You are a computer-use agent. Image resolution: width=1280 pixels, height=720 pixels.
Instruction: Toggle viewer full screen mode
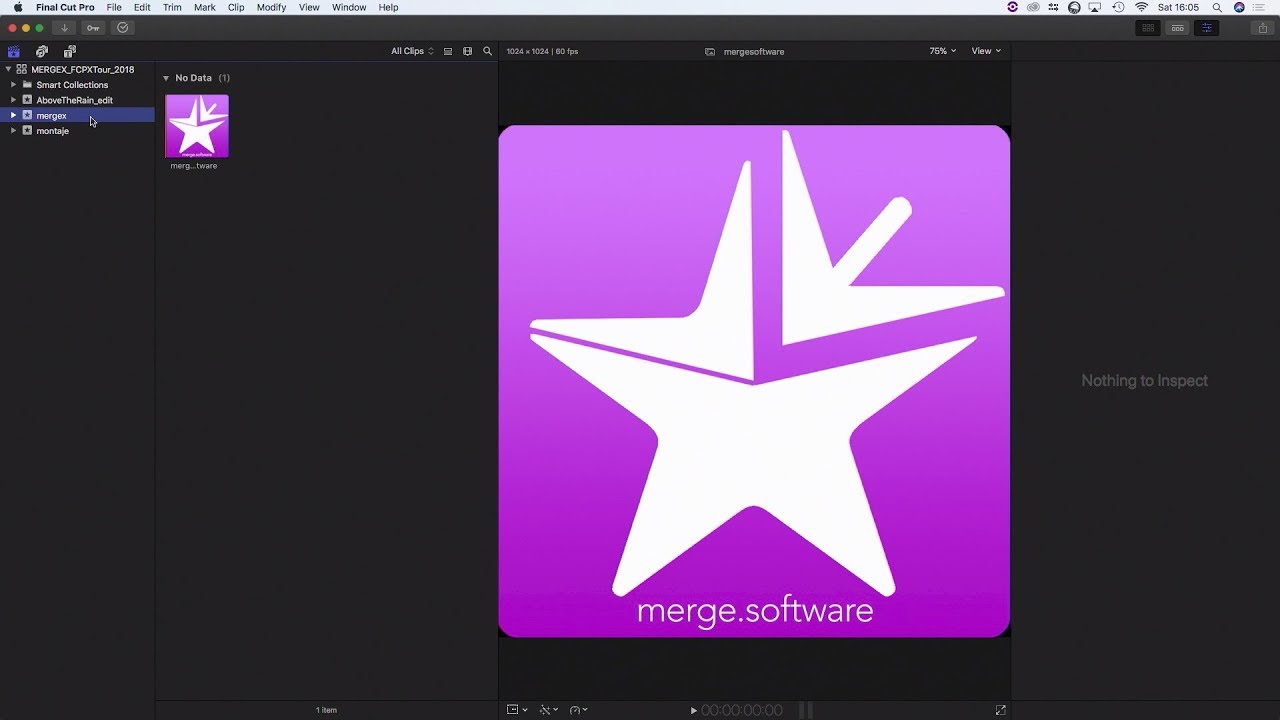pyautogui.click(x=1000, y=710)
